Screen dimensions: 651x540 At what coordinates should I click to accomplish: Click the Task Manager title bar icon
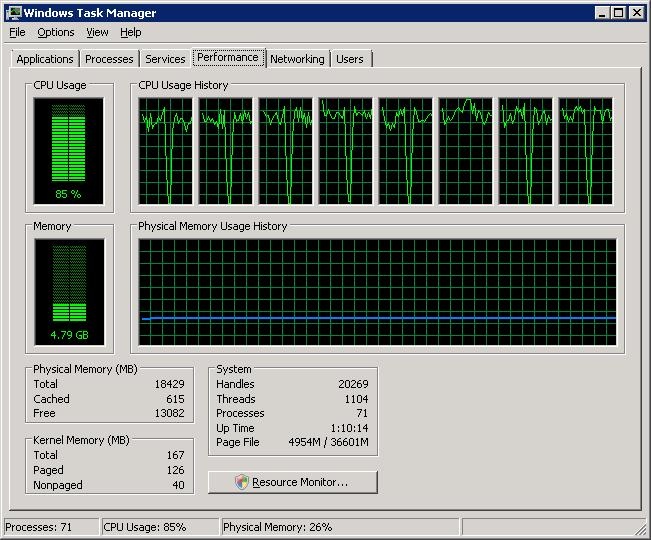pyautogui.click(x=14, y=12)
